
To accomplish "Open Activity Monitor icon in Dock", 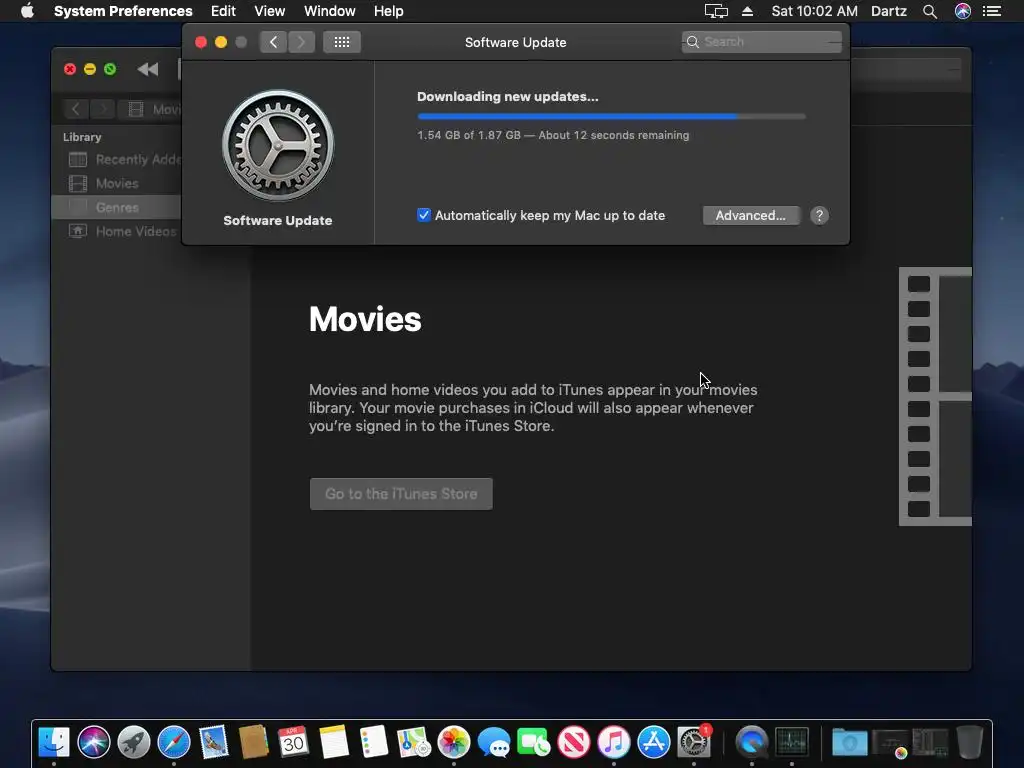I will click(x=792, y=742).
